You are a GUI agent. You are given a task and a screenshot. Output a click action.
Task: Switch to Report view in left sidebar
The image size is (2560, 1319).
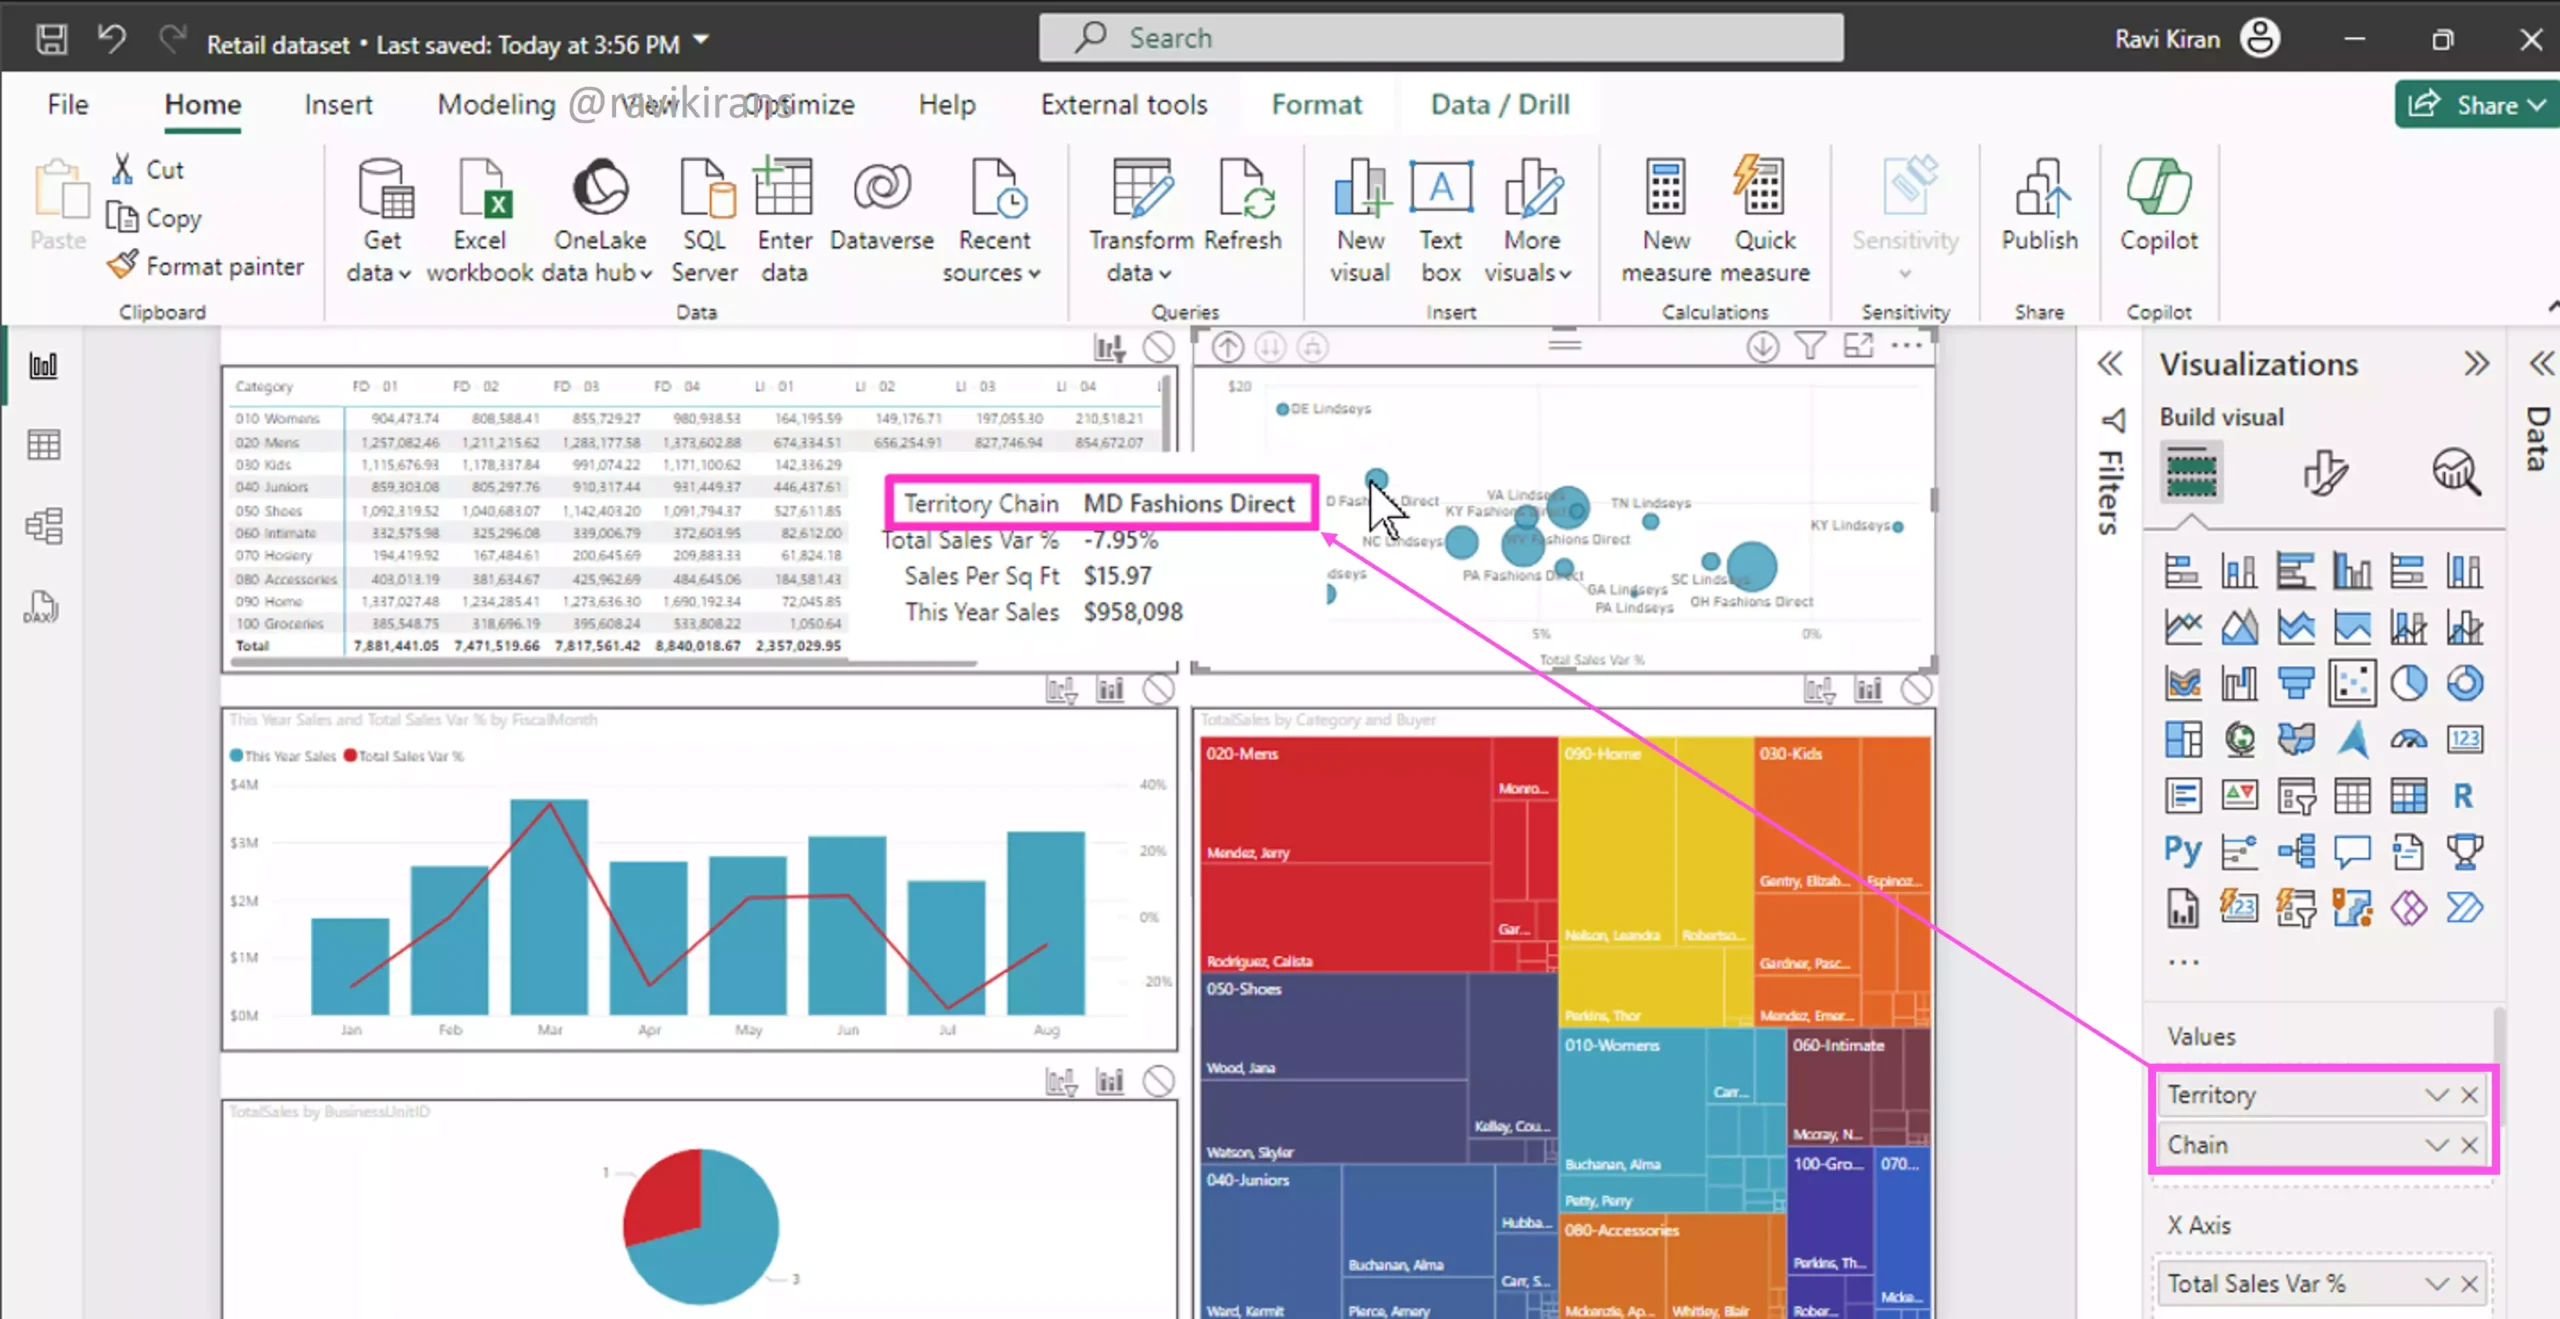(x=43, y=365)
